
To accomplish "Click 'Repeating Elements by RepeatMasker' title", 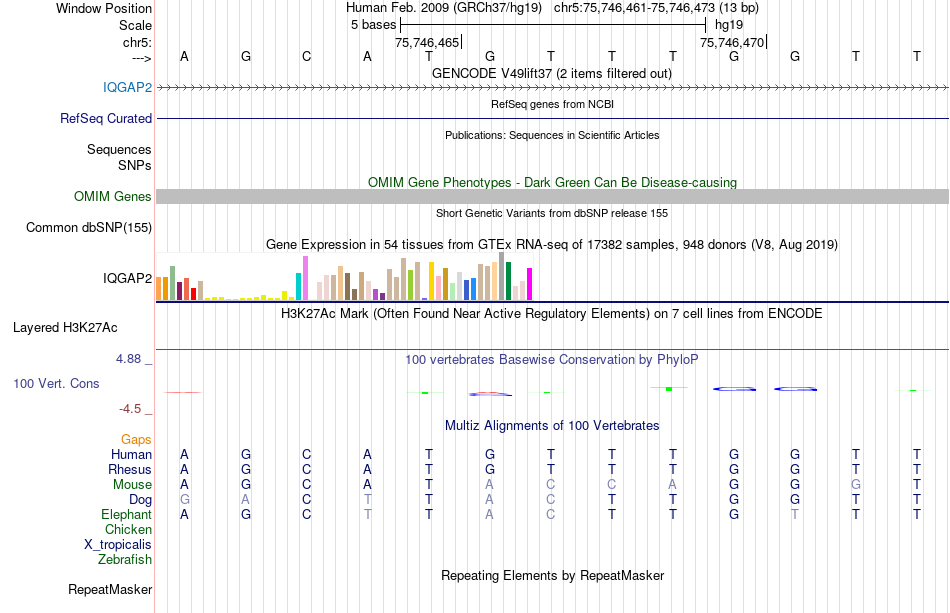I will (553, 575).
